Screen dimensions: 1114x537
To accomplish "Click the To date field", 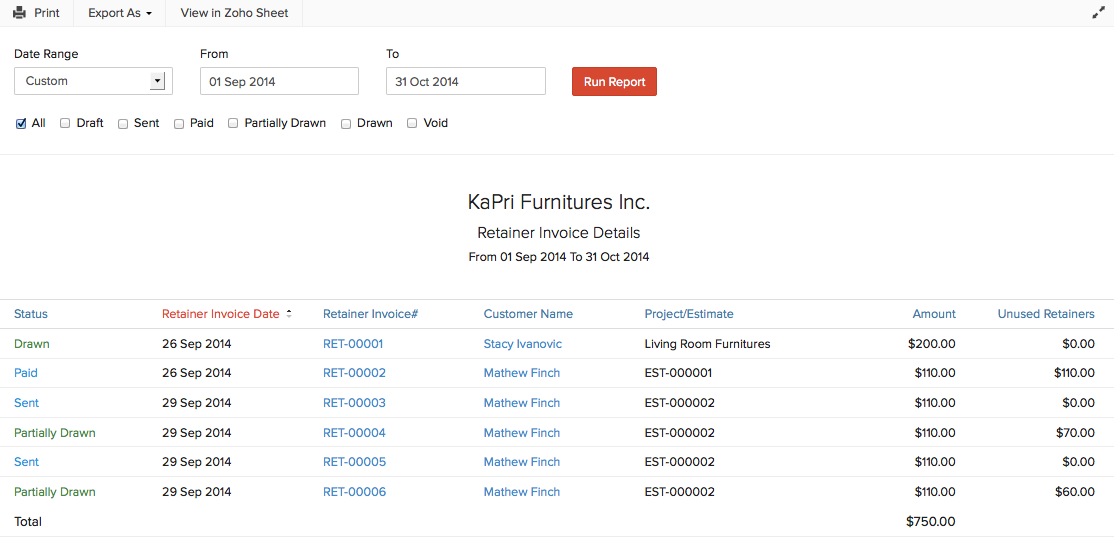I will point(465,81).
